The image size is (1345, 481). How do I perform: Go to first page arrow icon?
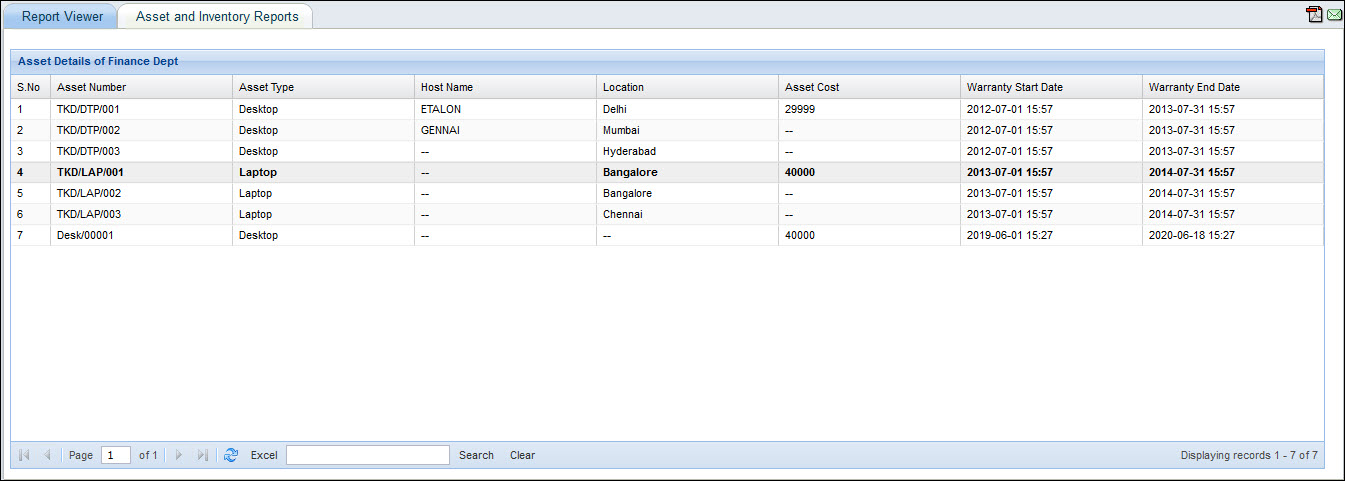click(24, 455)
